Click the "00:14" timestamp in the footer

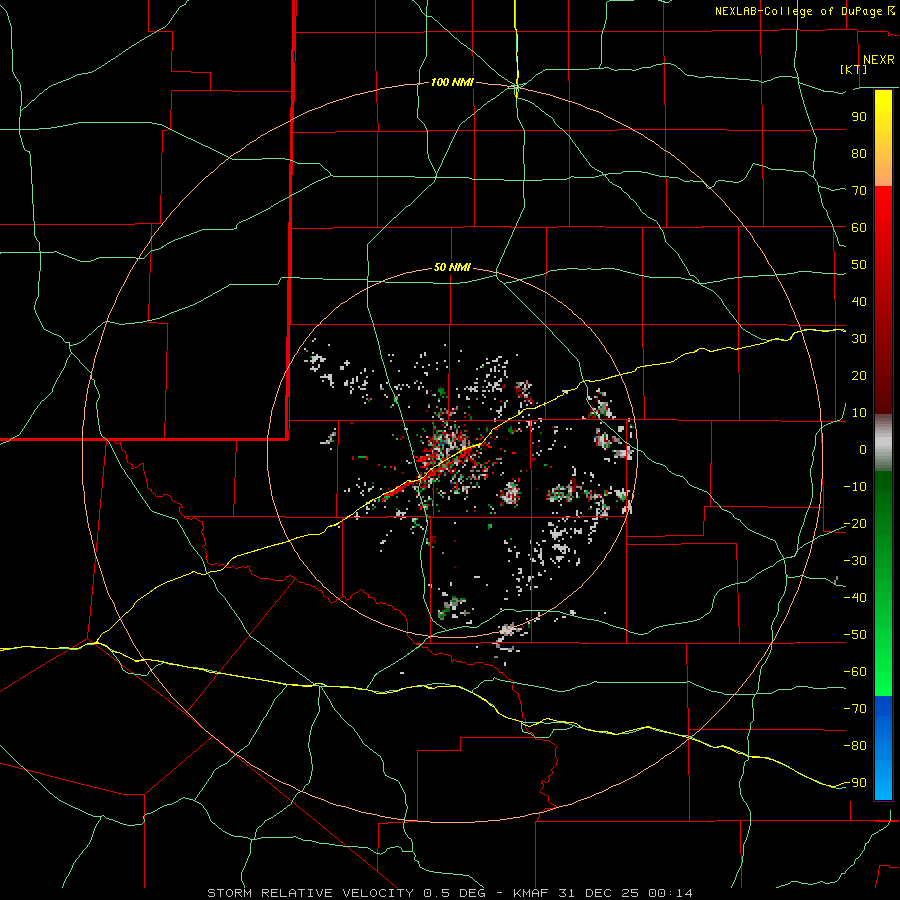pos(670,893)
